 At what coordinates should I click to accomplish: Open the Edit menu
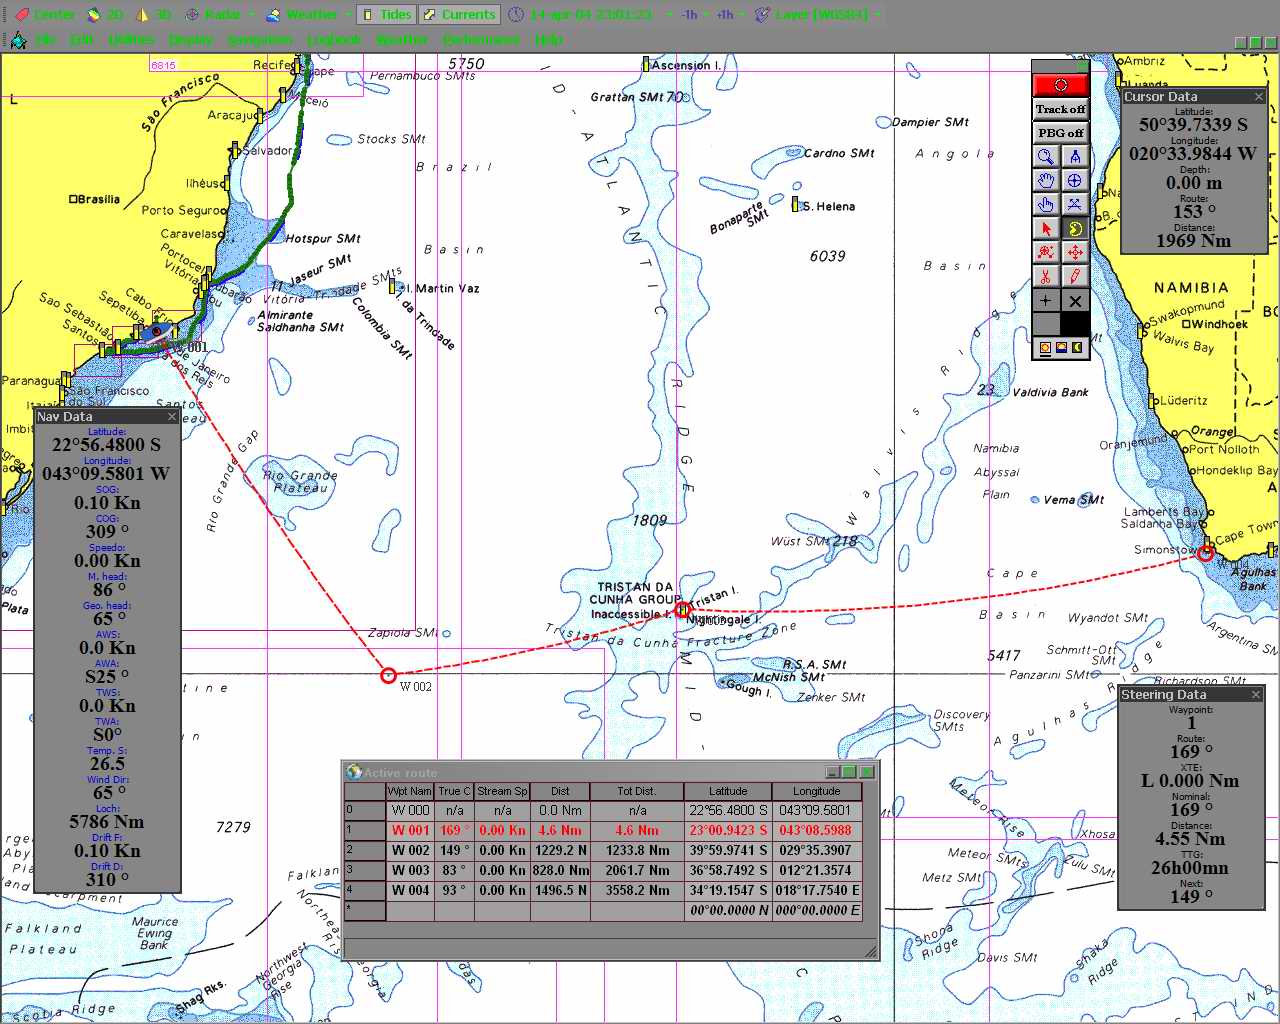coord(81,40)
